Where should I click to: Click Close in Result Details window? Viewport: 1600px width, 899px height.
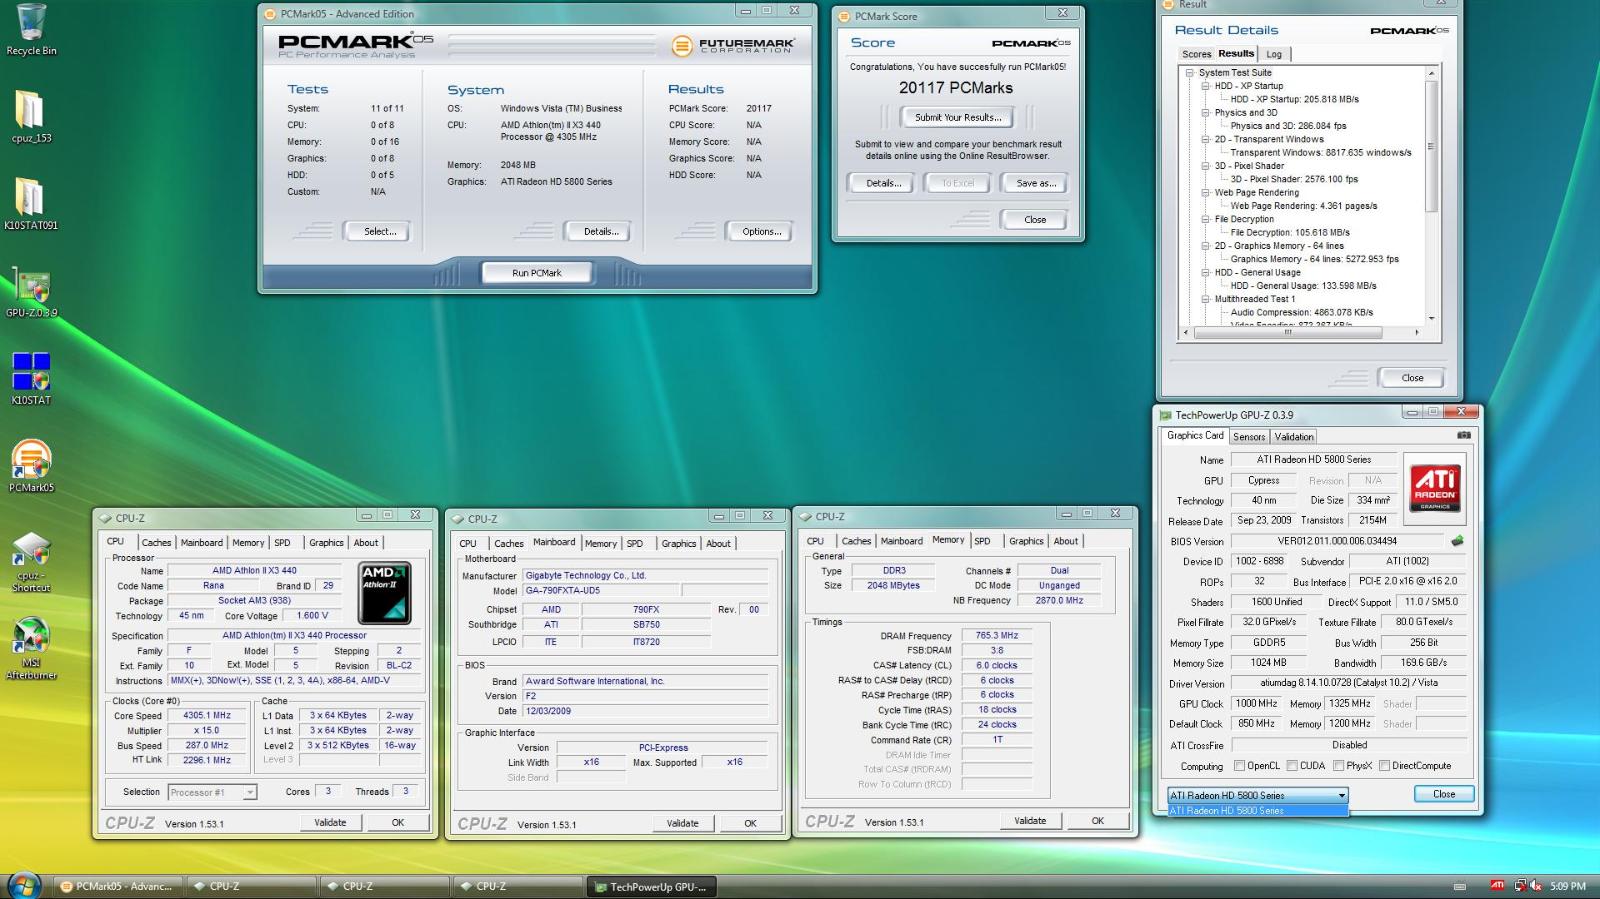1412,378
